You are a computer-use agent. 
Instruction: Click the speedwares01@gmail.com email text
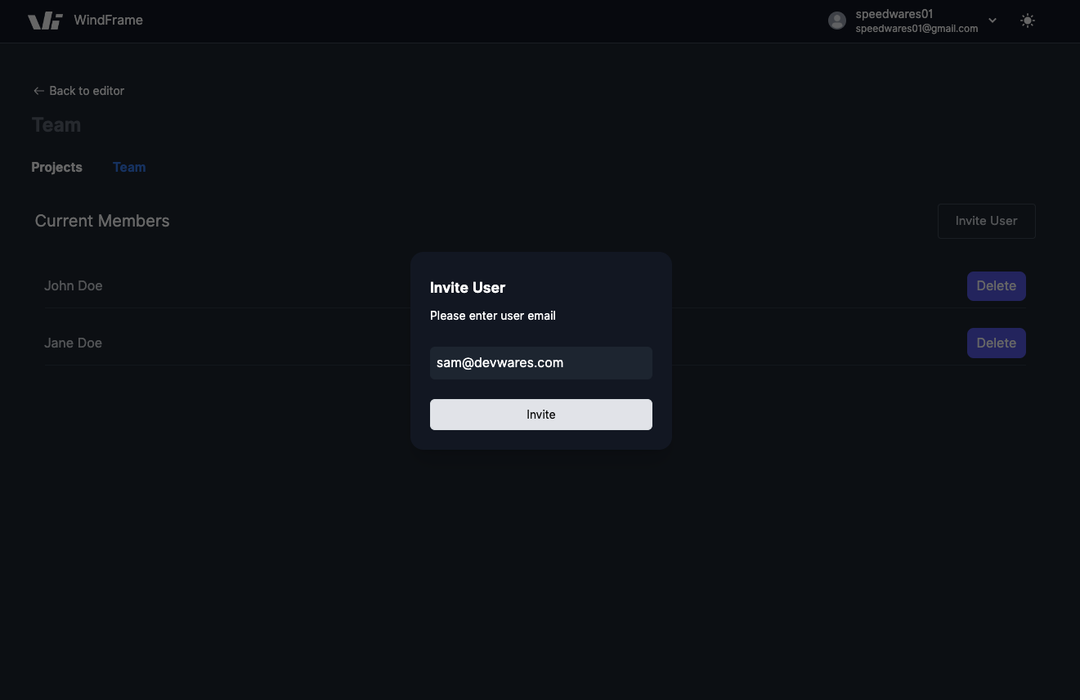tap(916, 29)
